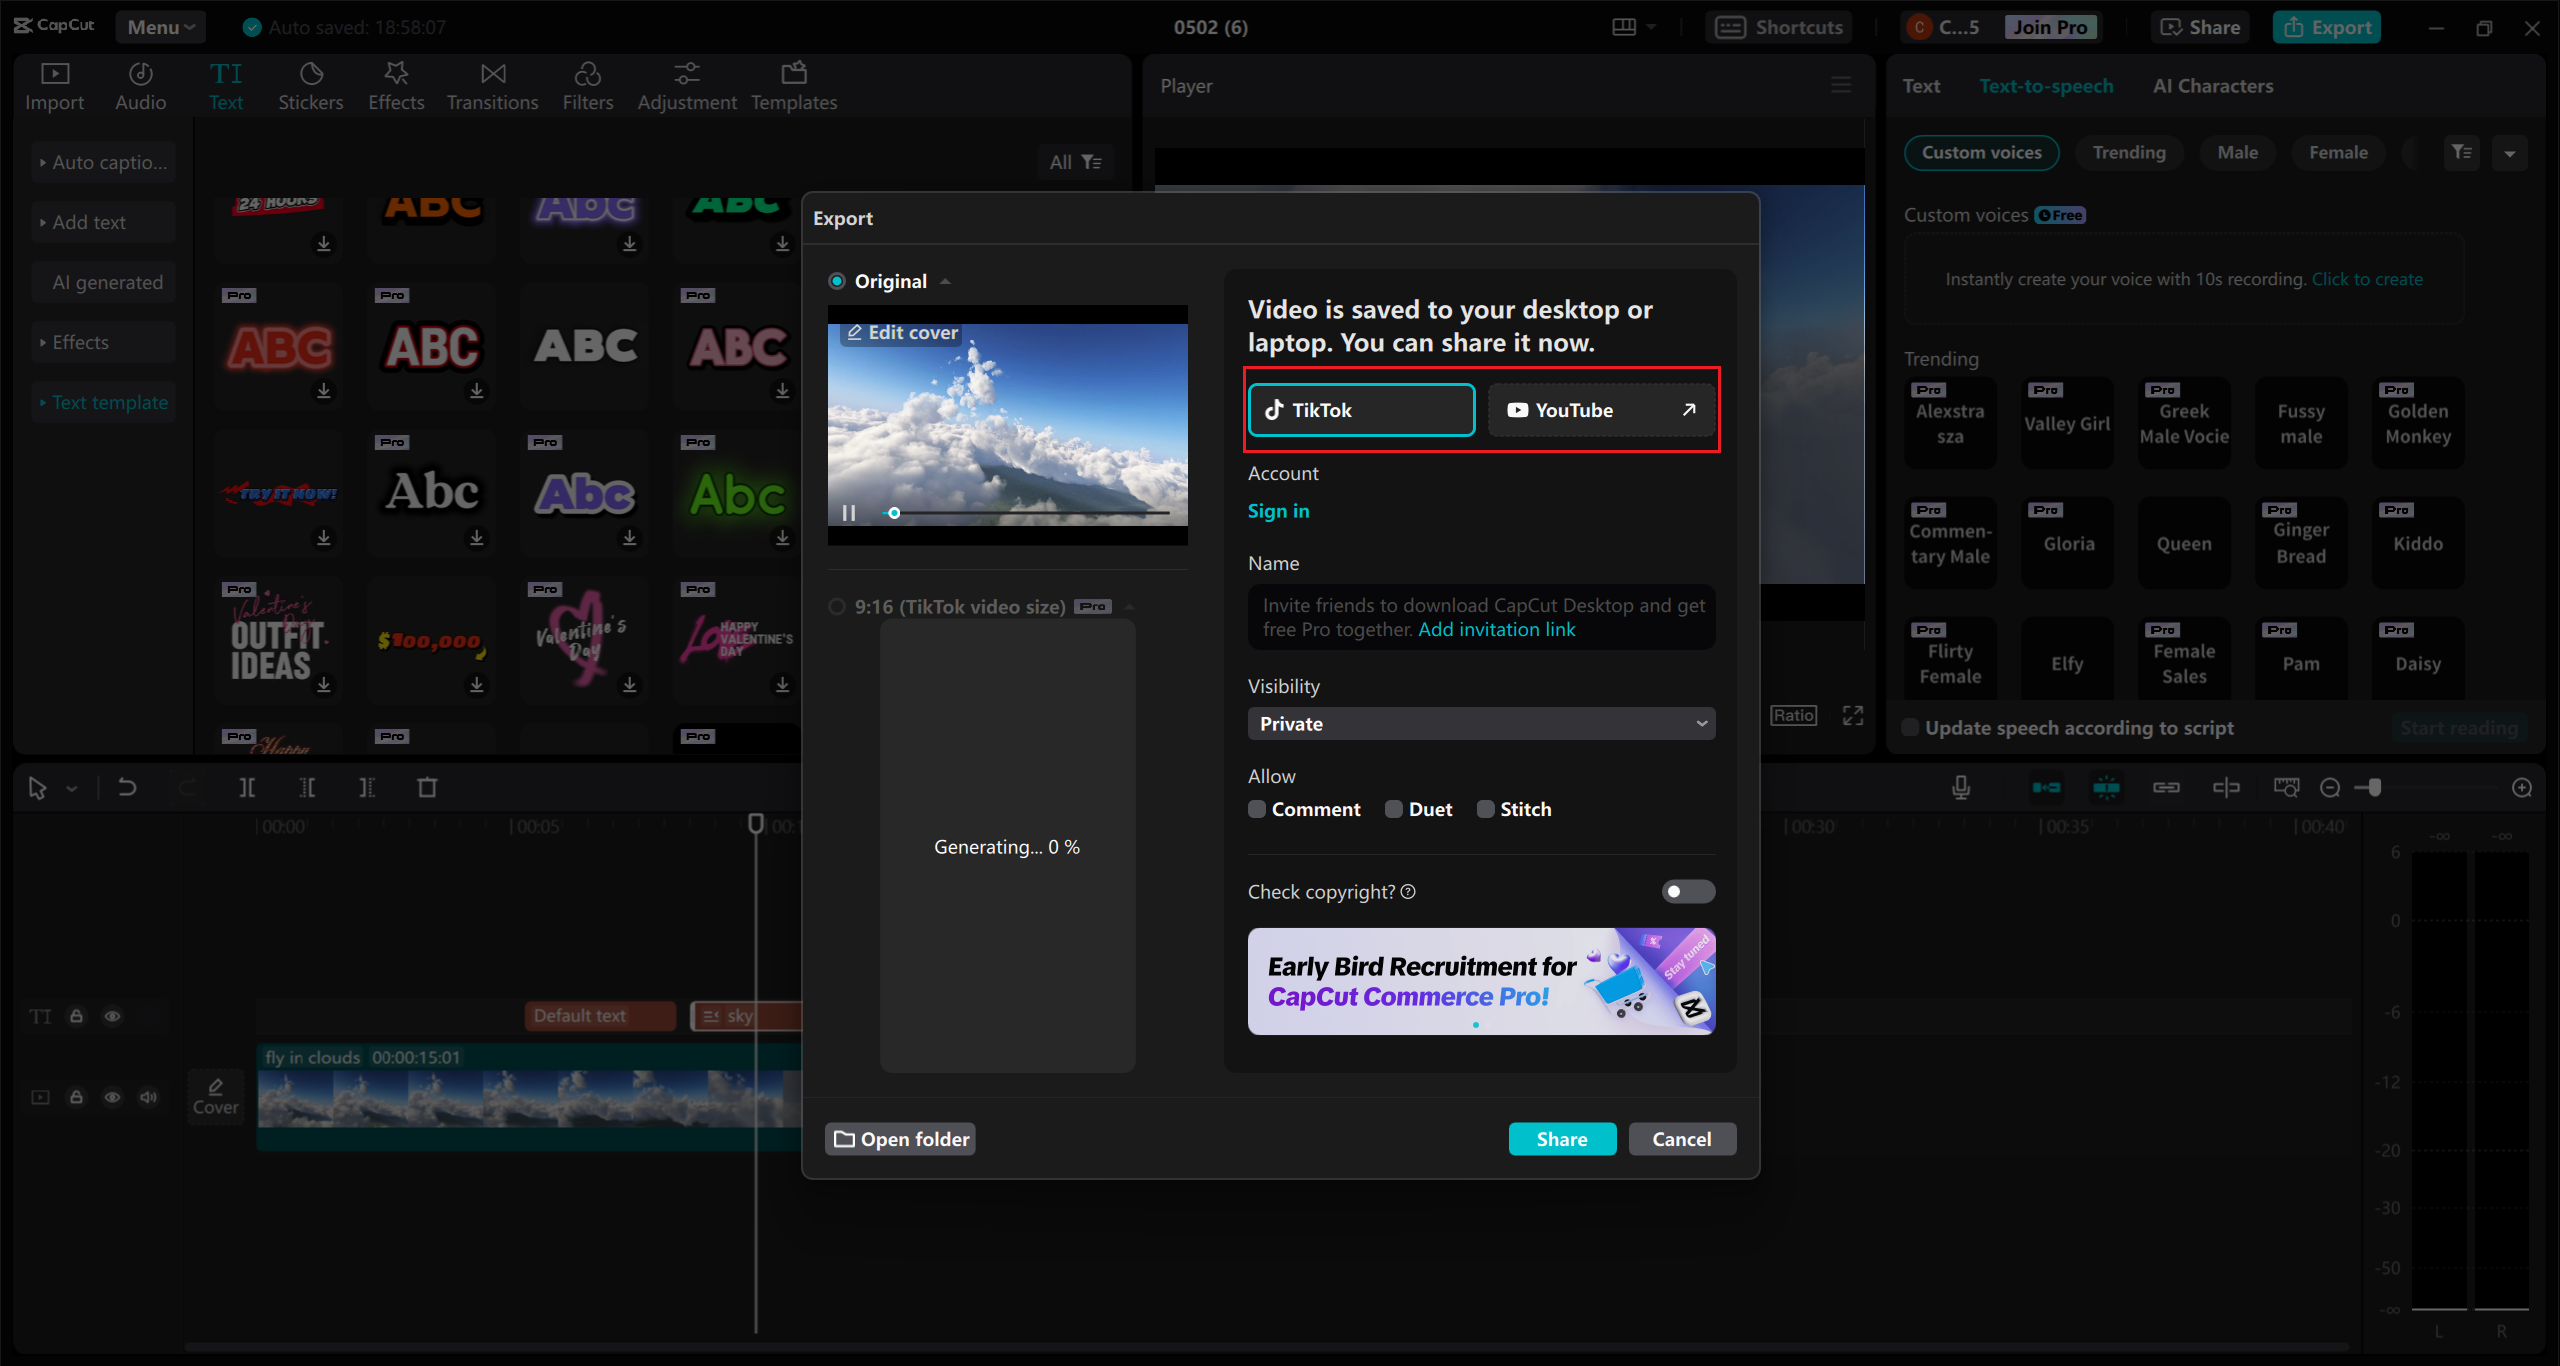Select the Stickers tool in toolbar

312,85
